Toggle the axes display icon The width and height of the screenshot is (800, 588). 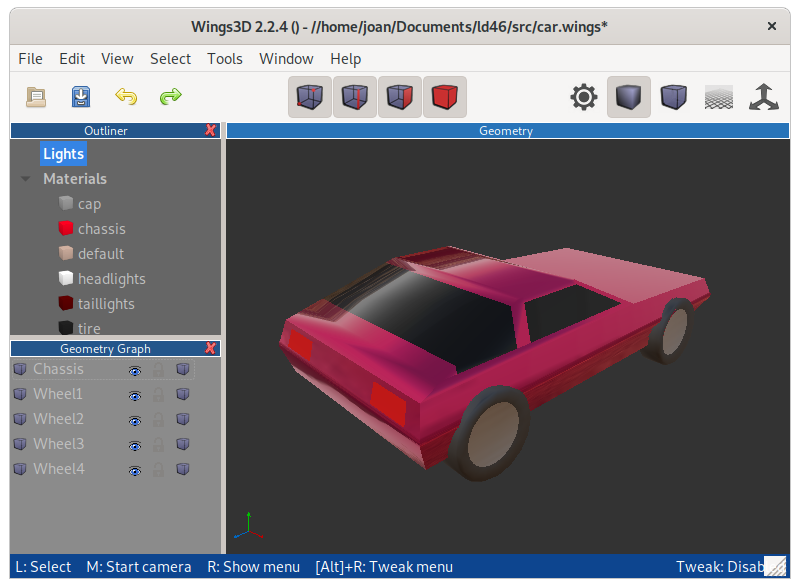point(763,97)
